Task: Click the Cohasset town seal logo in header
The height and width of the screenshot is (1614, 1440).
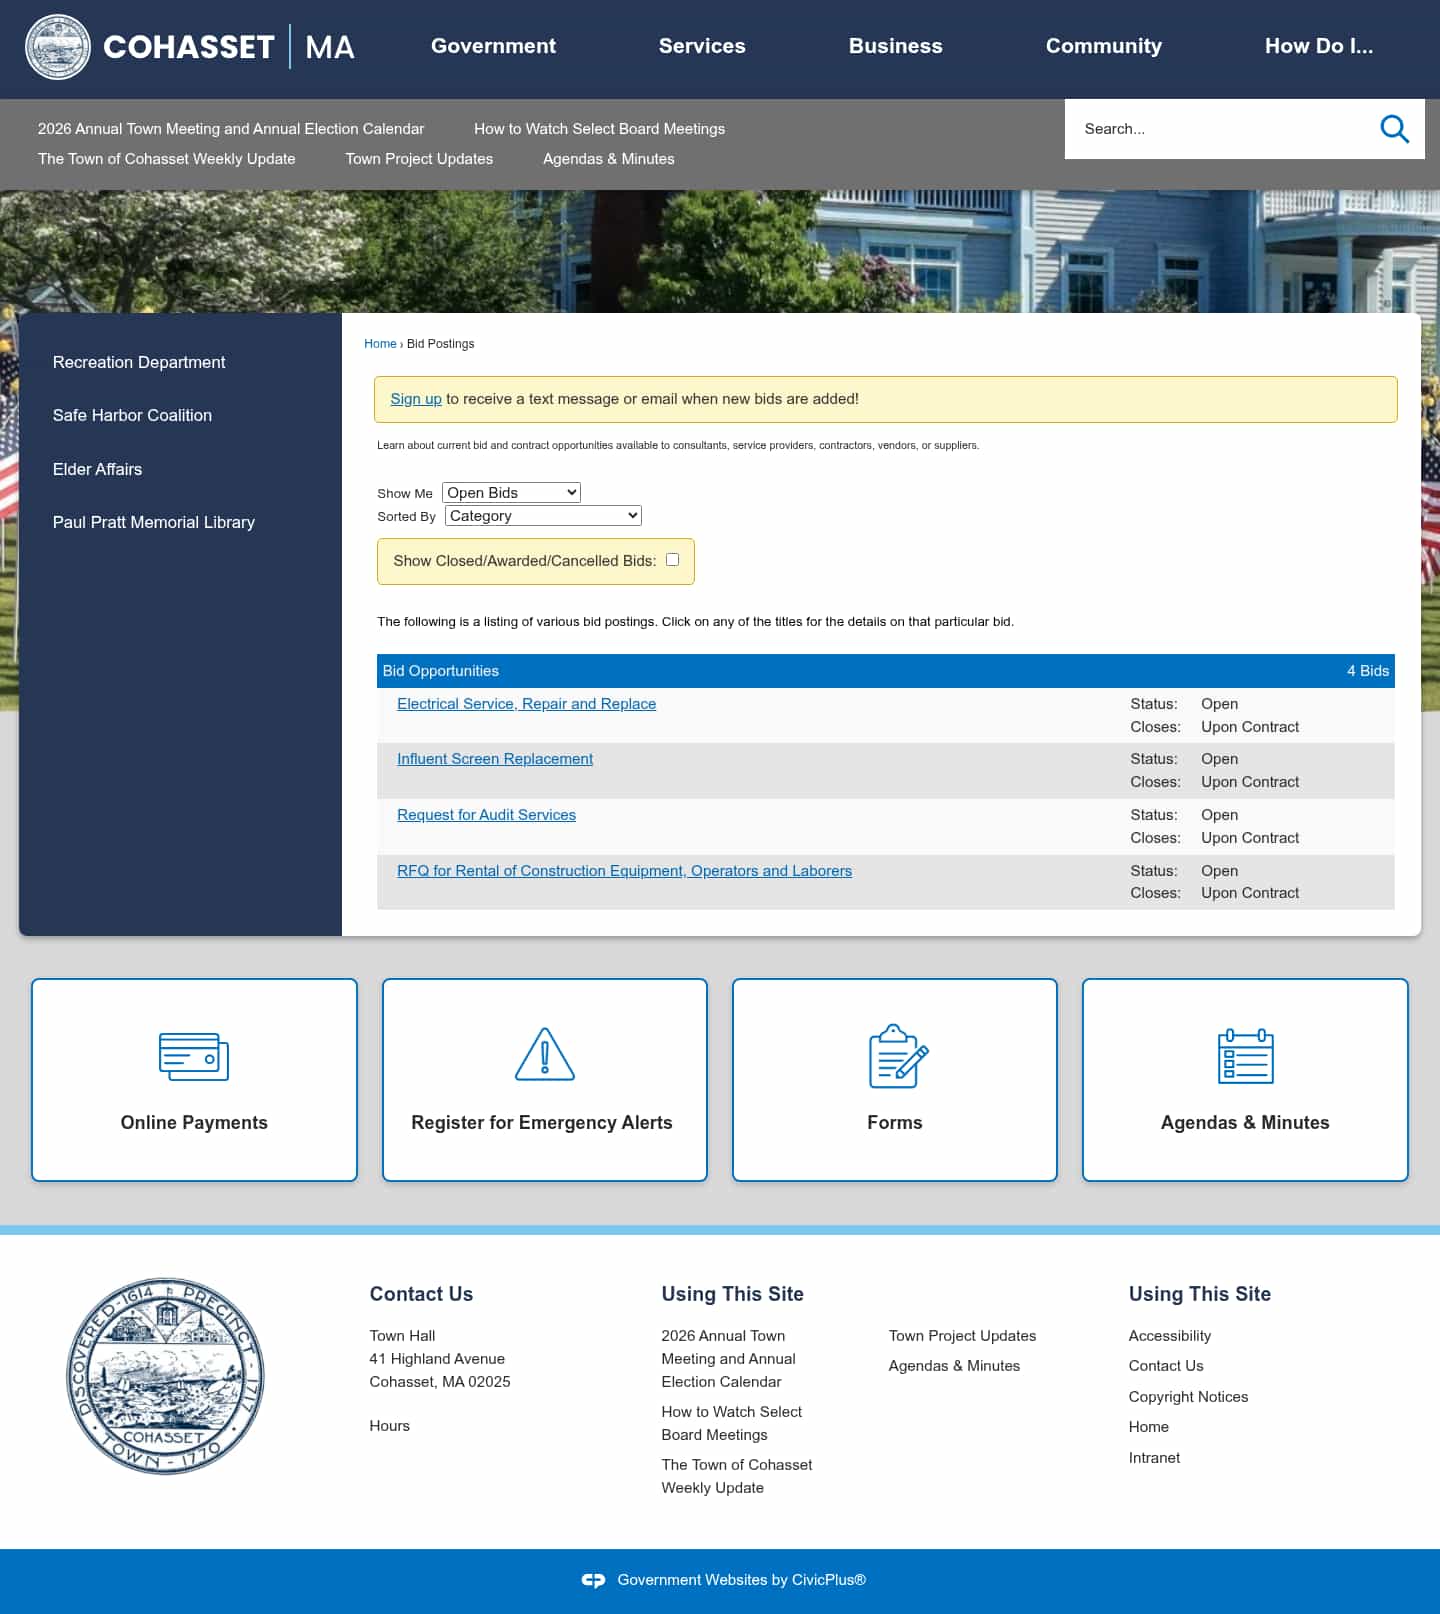Action: tap(57, 47)
